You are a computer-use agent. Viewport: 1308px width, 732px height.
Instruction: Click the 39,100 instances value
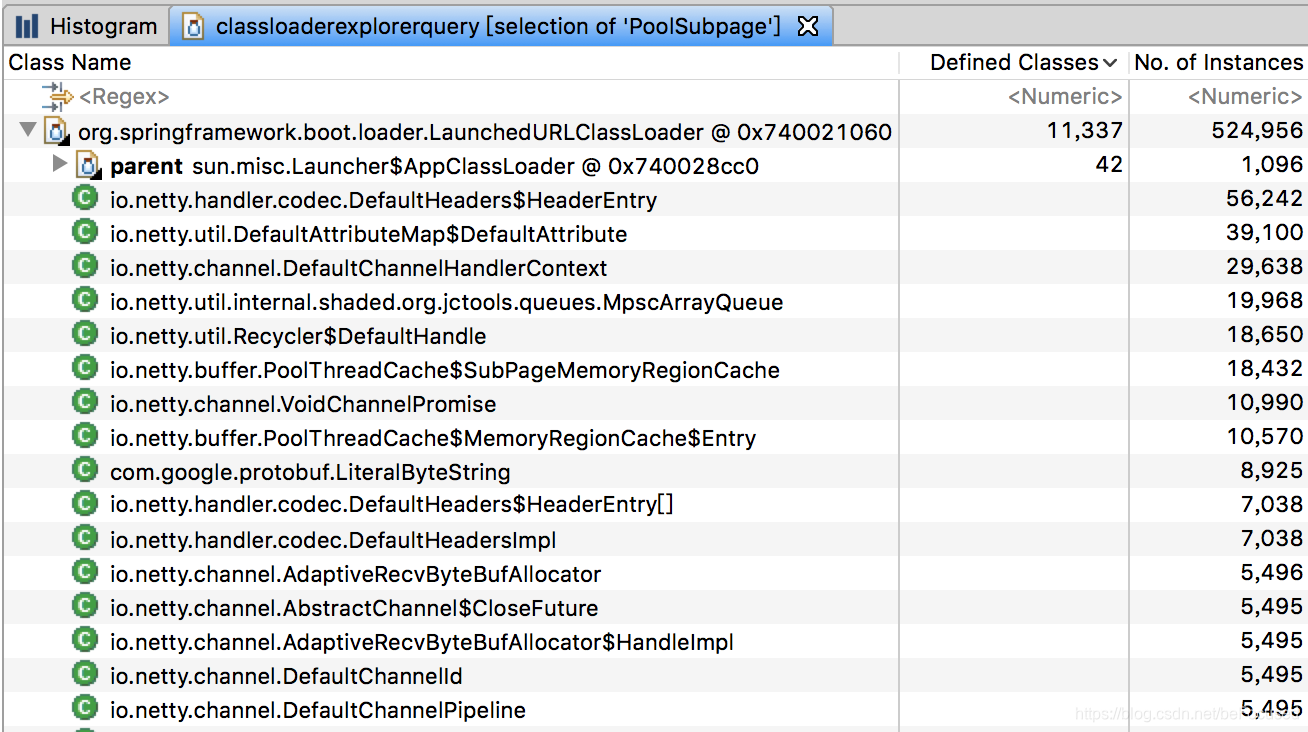tap(1264, 233)
